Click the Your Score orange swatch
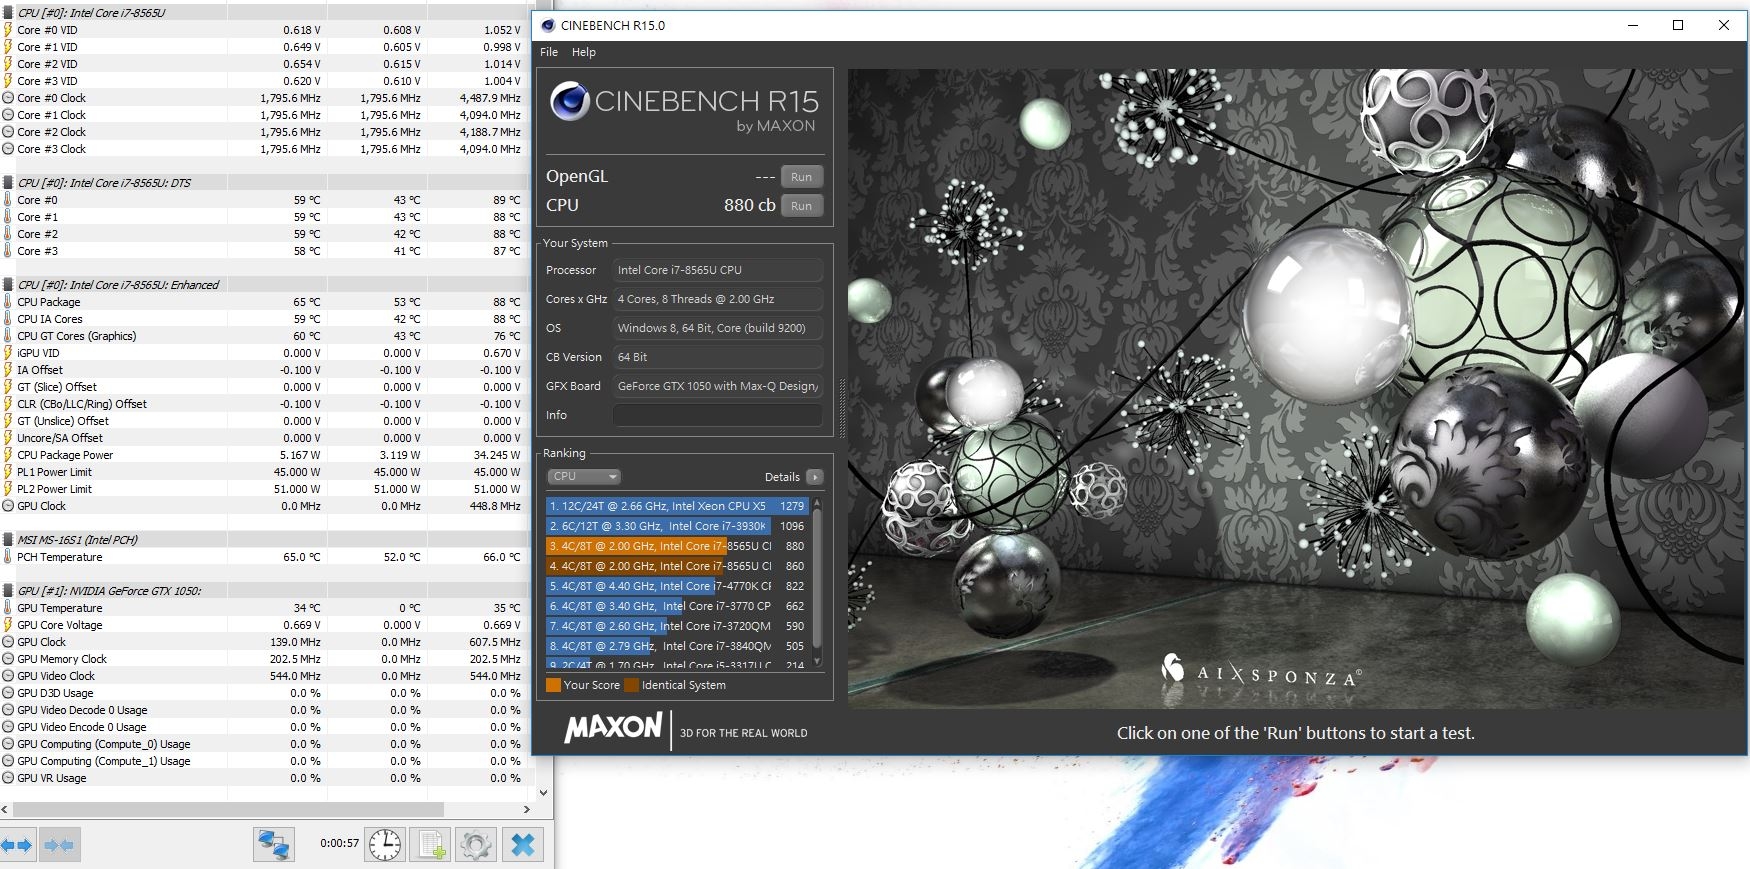Viewport: 1750px width, 869px height. pyautogui.click(x=553, y=685)
